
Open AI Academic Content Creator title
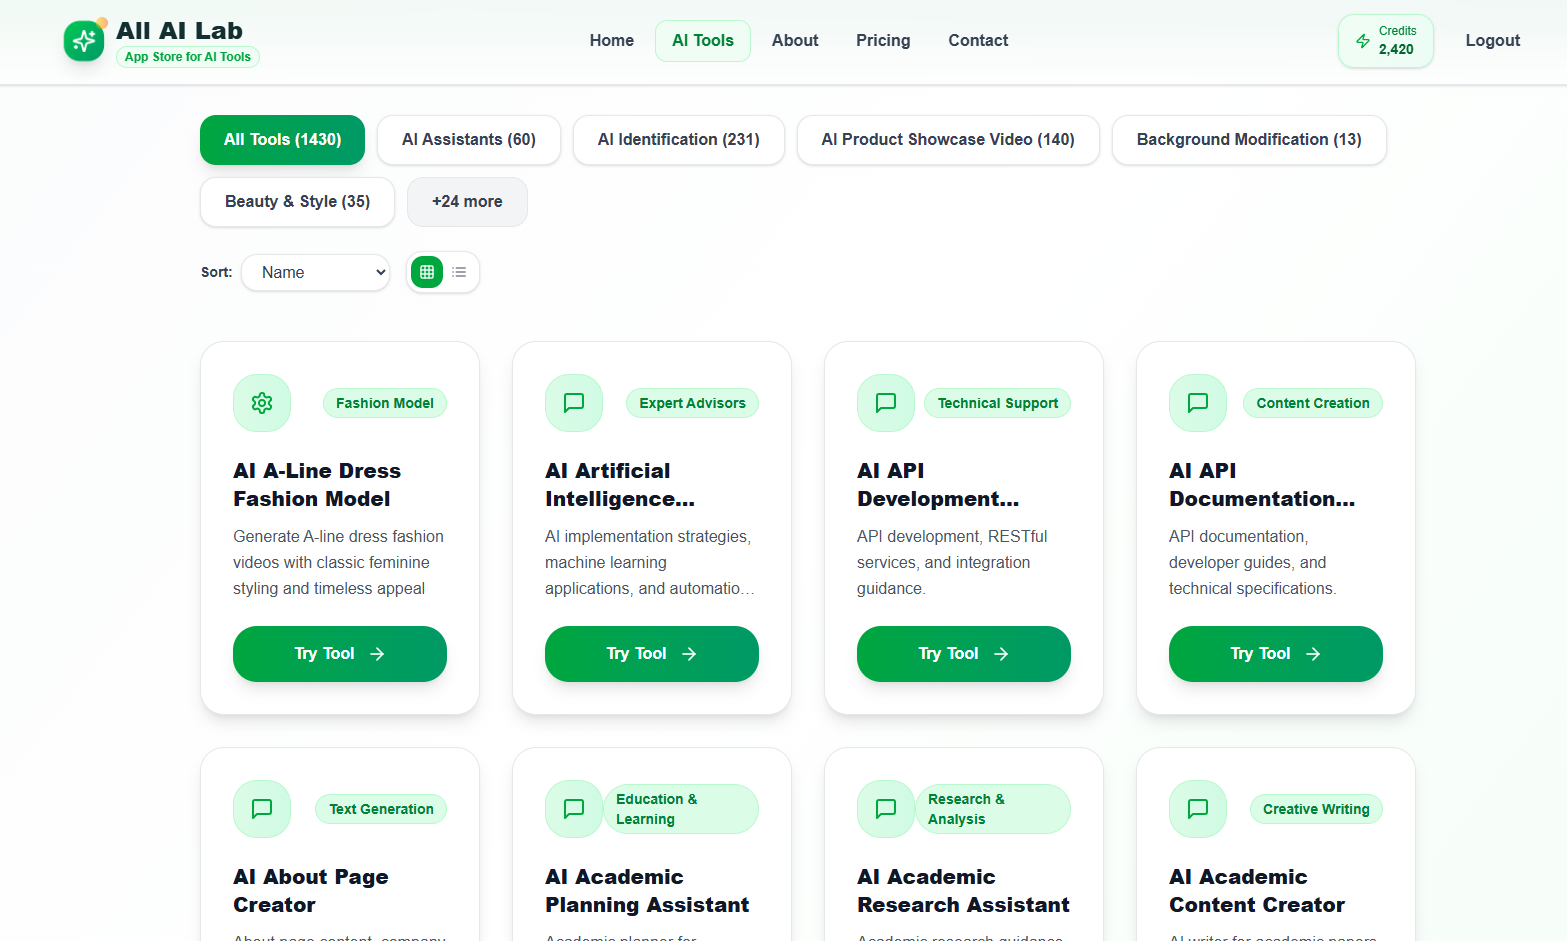tap(1257, 891)
